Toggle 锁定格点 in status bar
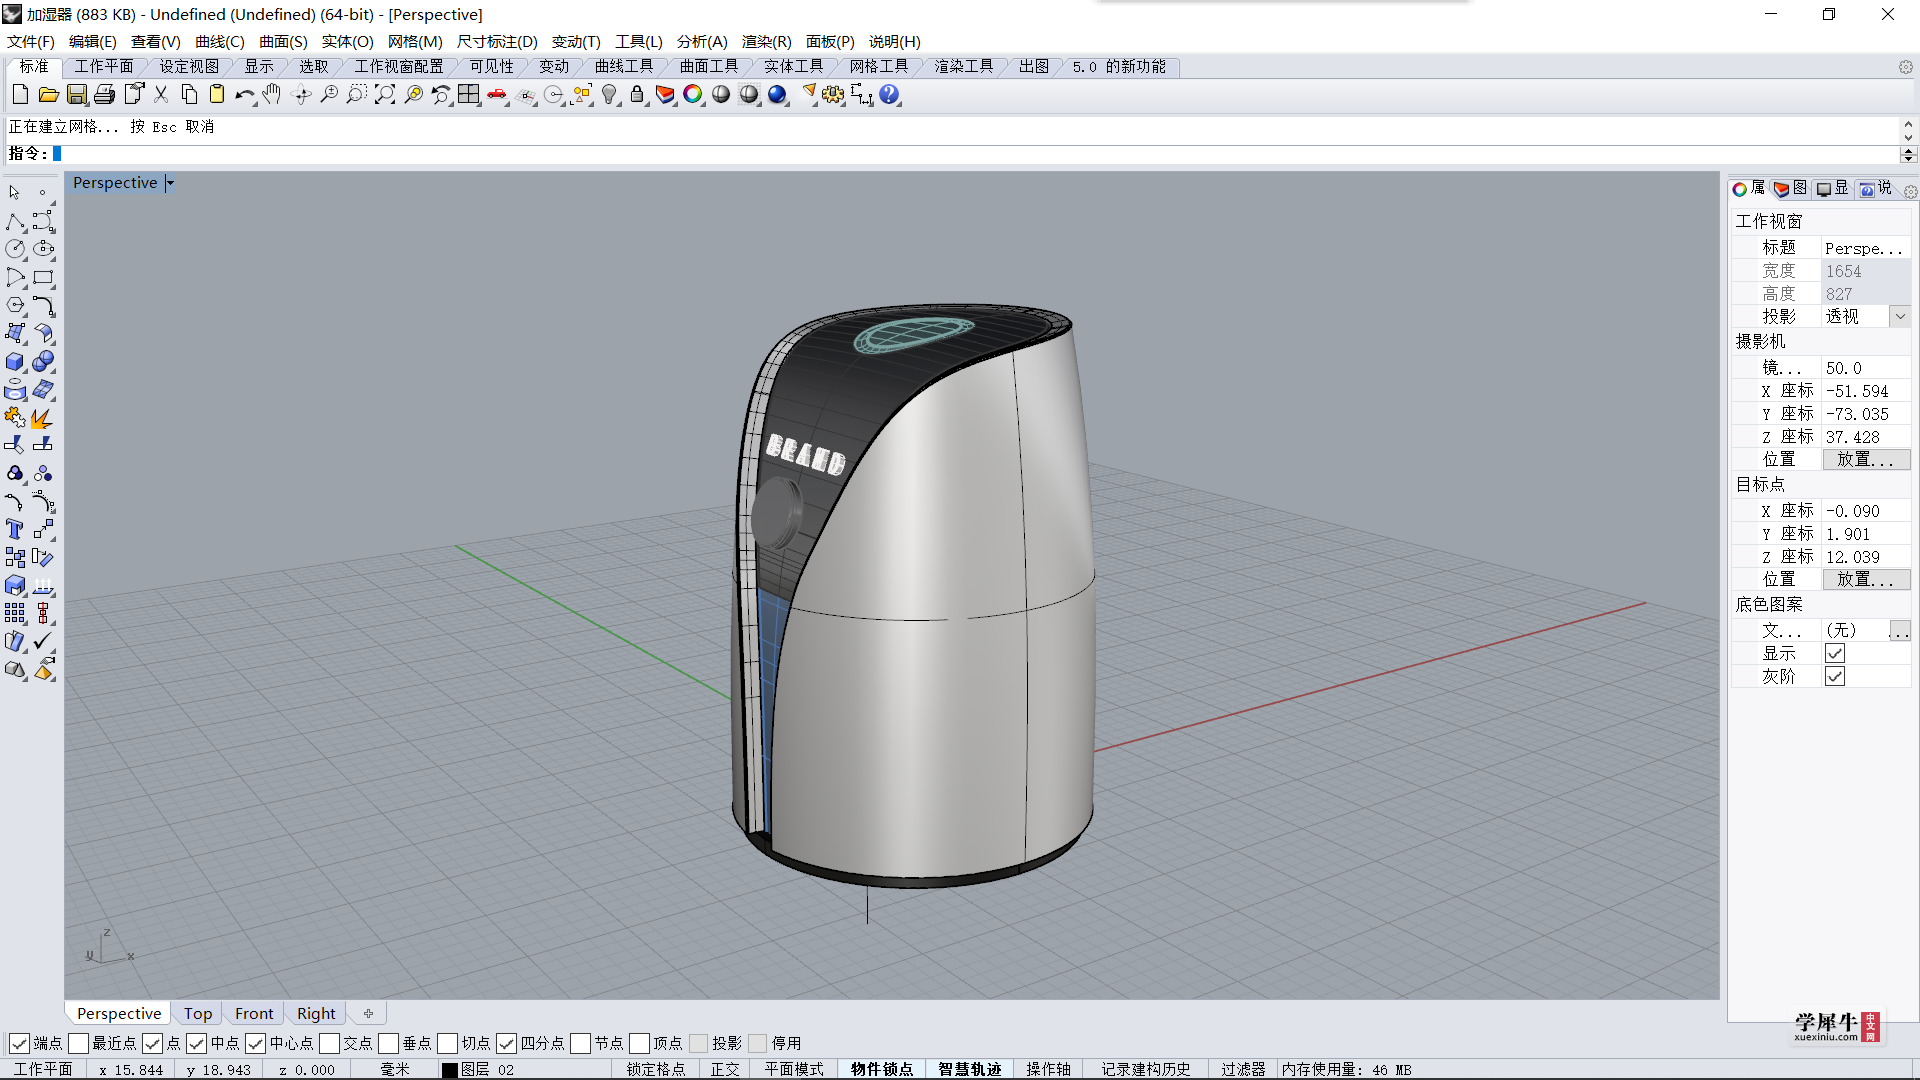 [x=656, y=1069]
